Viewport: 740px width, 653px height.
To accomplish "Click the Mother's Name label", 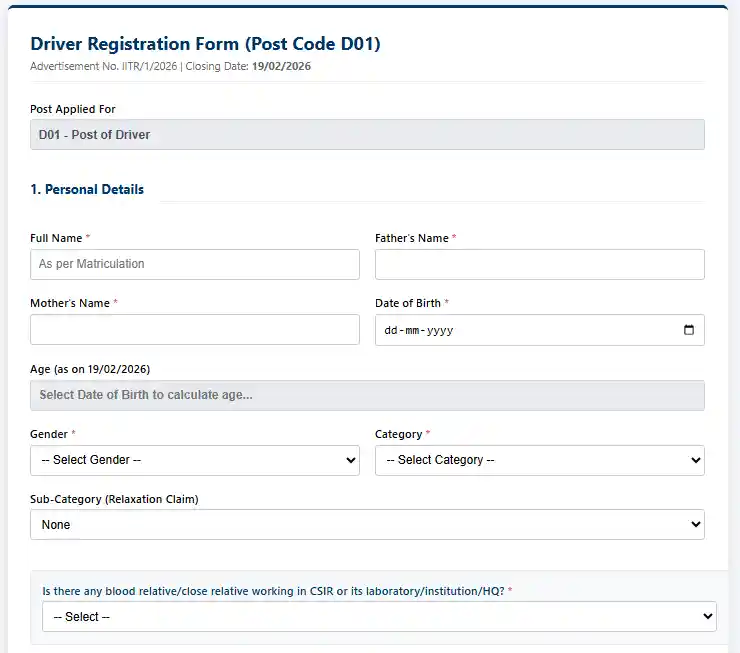I will [70, 303].
